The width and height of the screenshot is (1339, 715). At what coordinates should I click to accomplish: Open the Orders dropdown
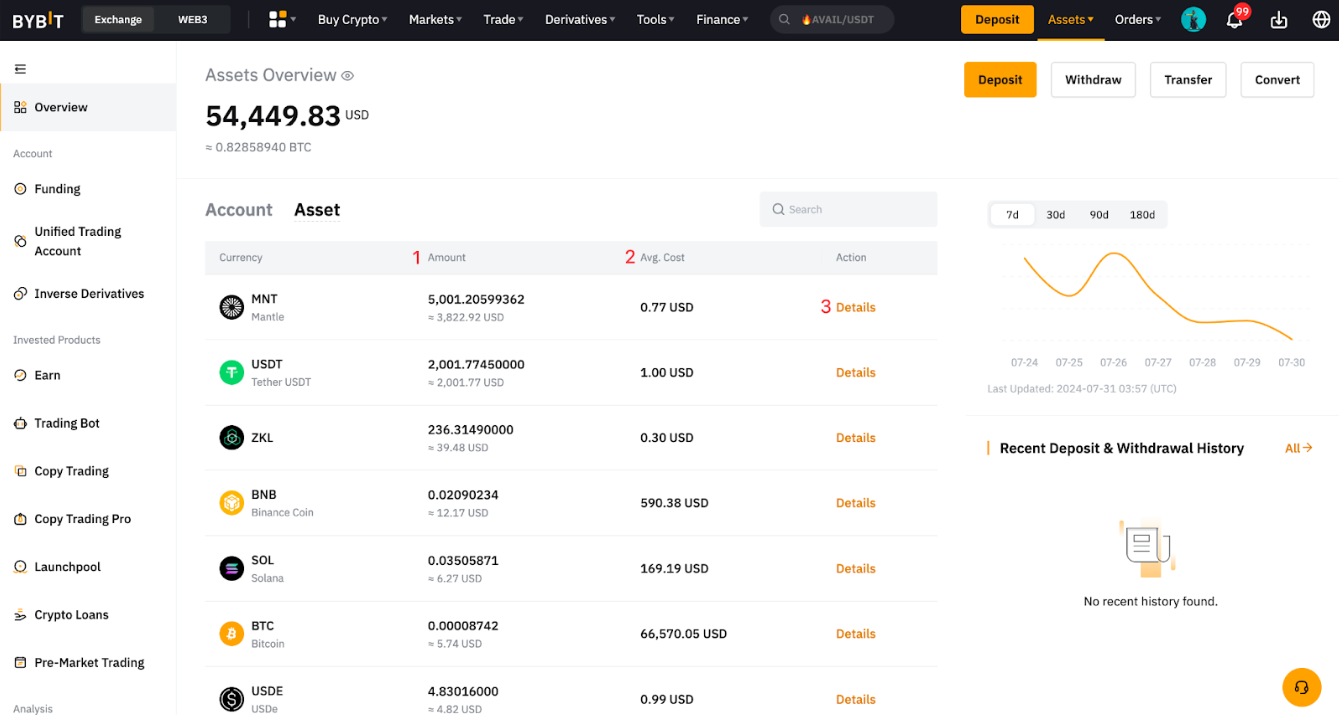[1138, 19]
